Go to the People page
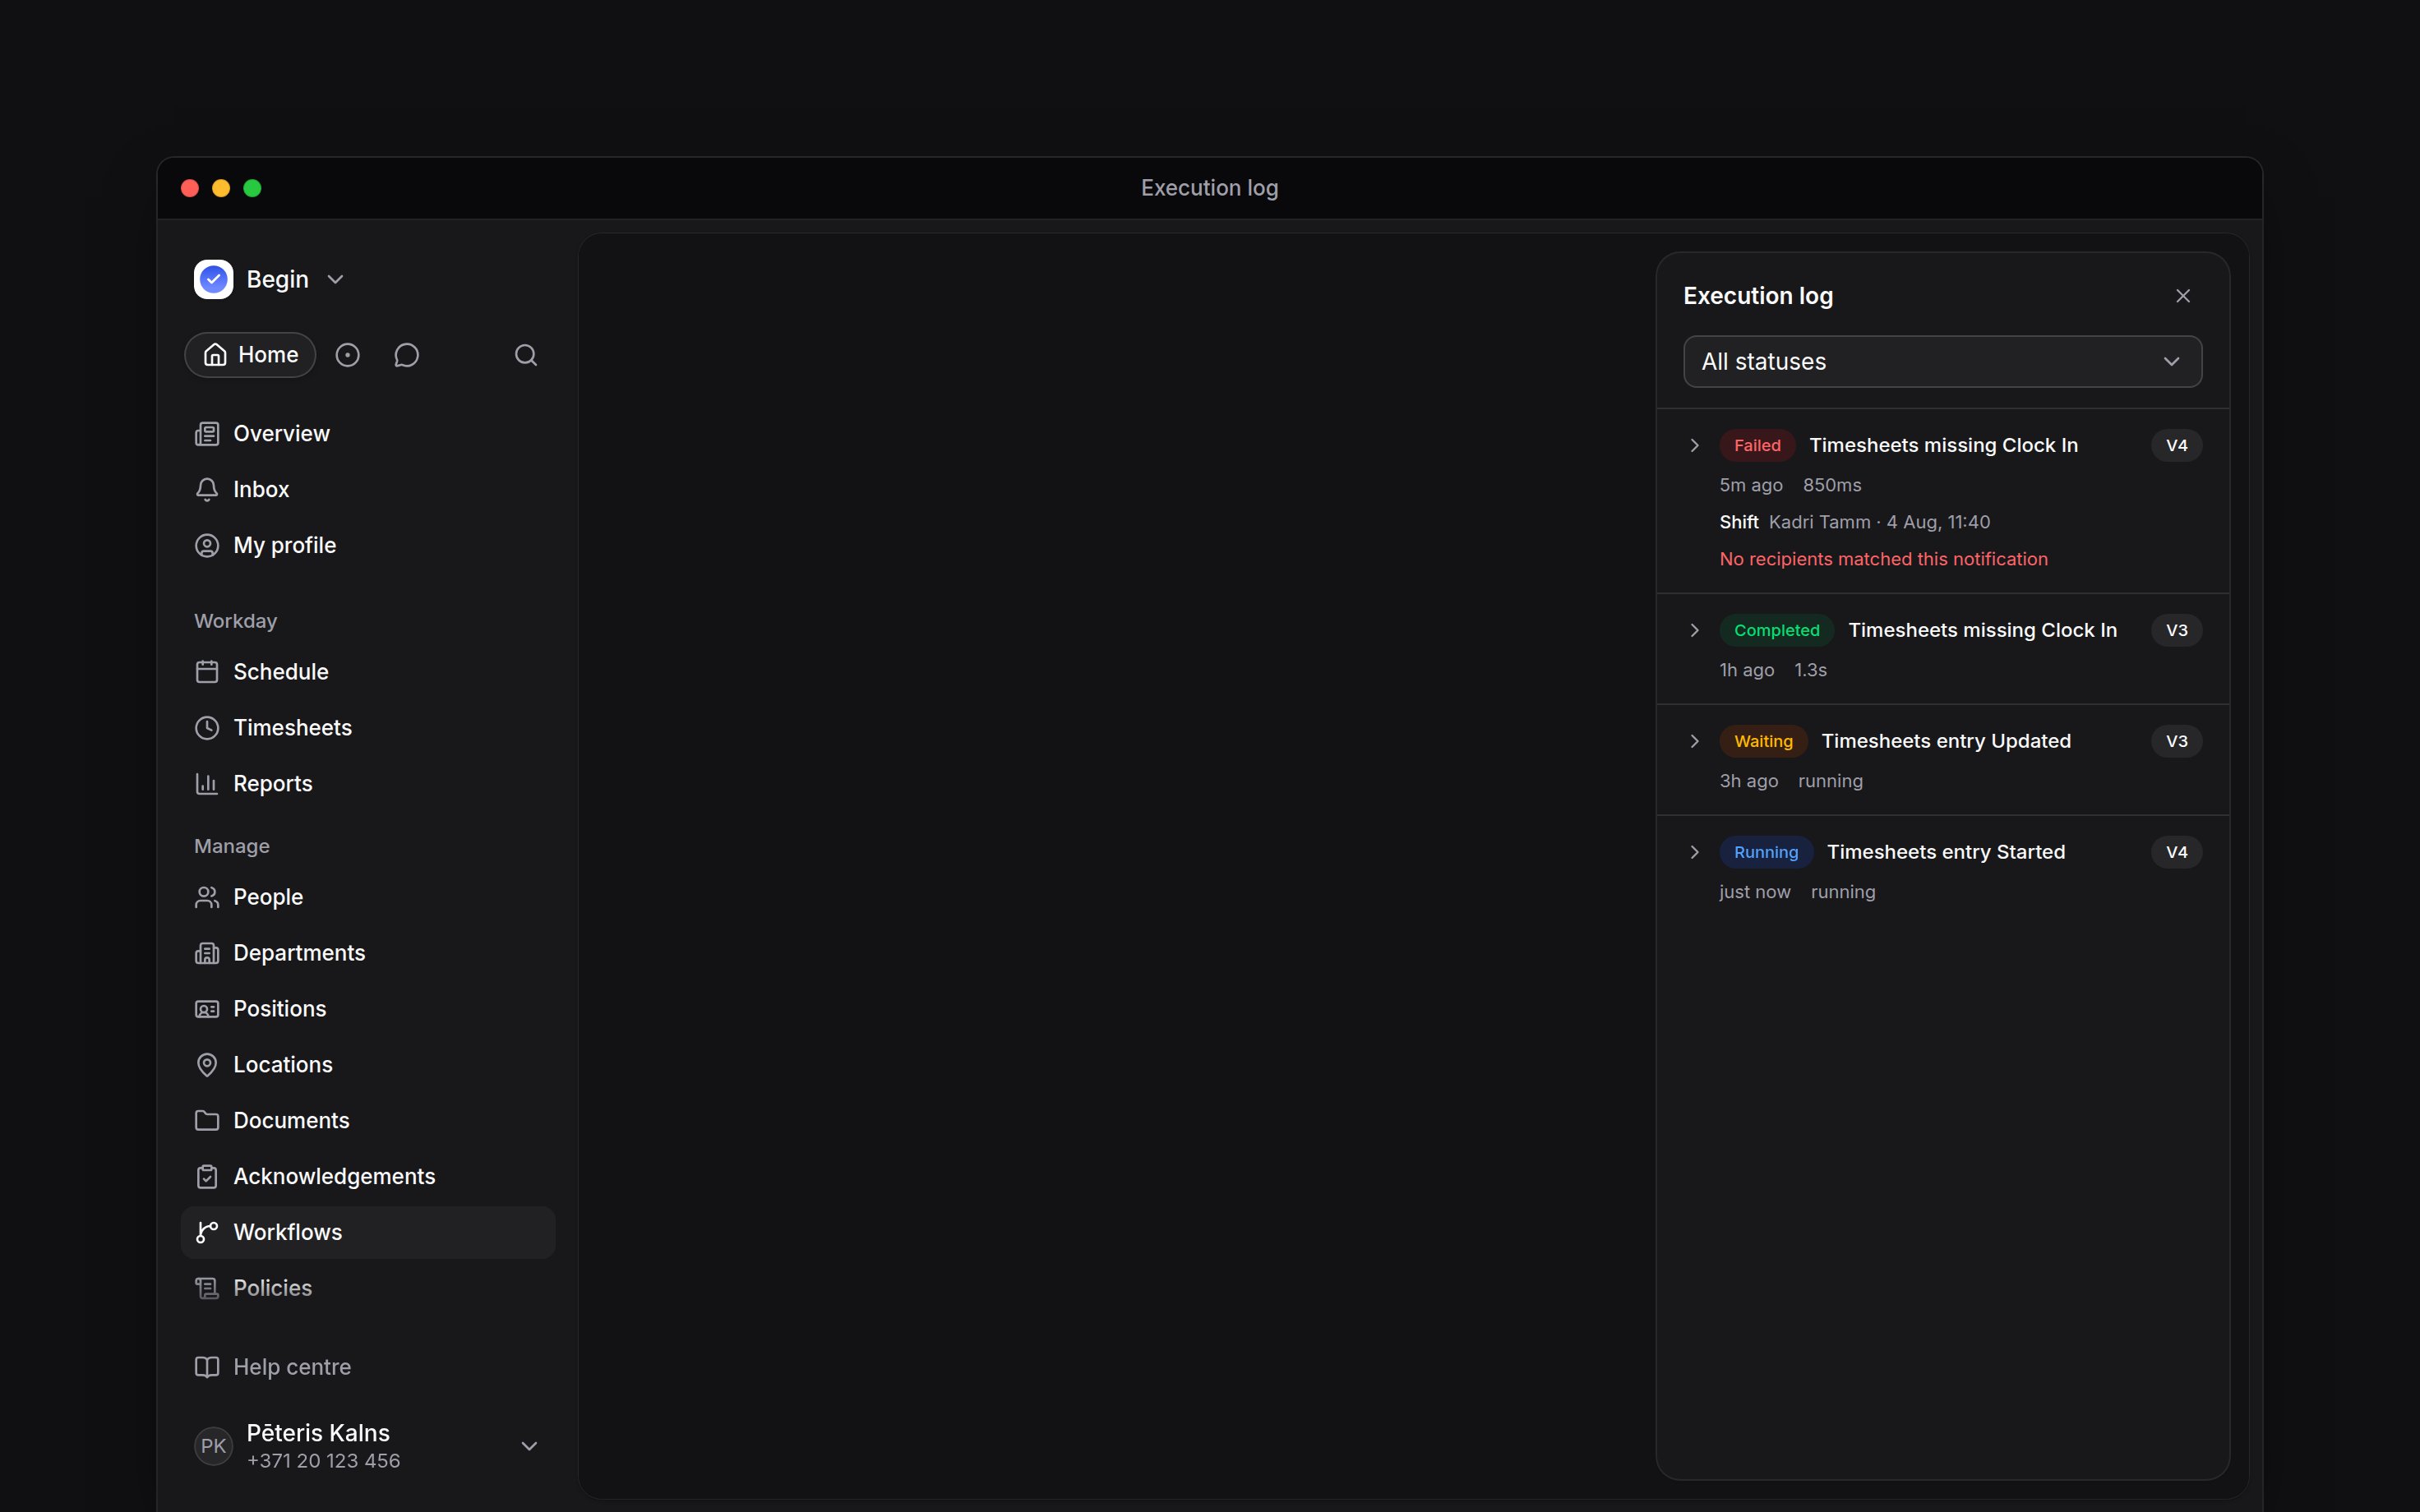2420x1512 pixels. [x=368, y=897]
